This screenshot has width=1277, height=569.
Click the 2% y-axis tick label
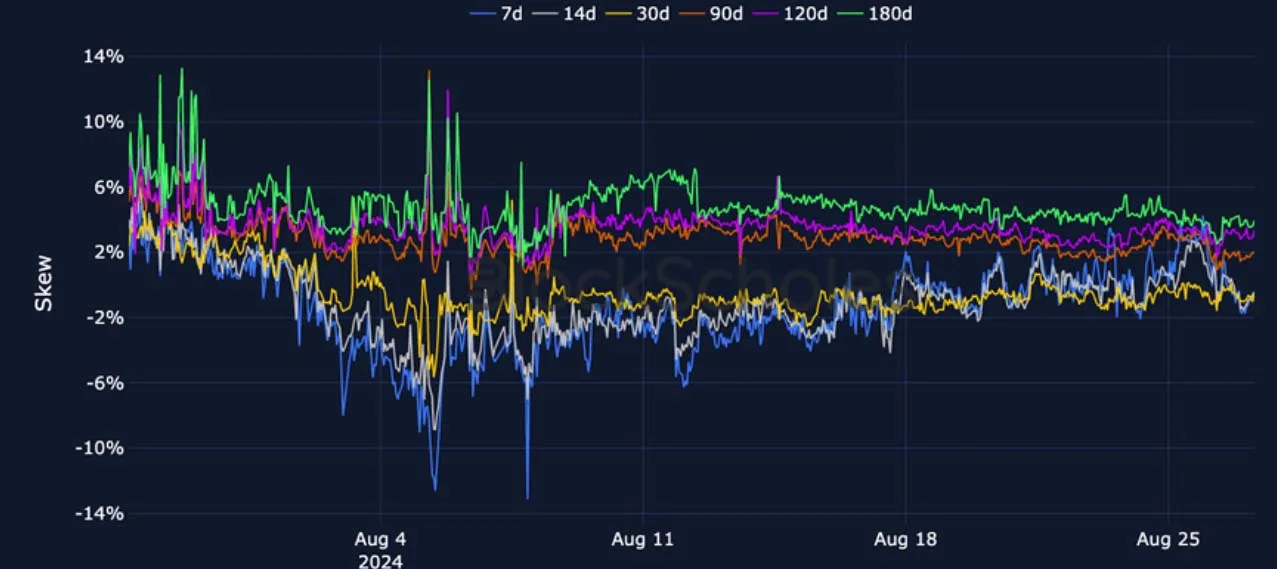[108, 252]
